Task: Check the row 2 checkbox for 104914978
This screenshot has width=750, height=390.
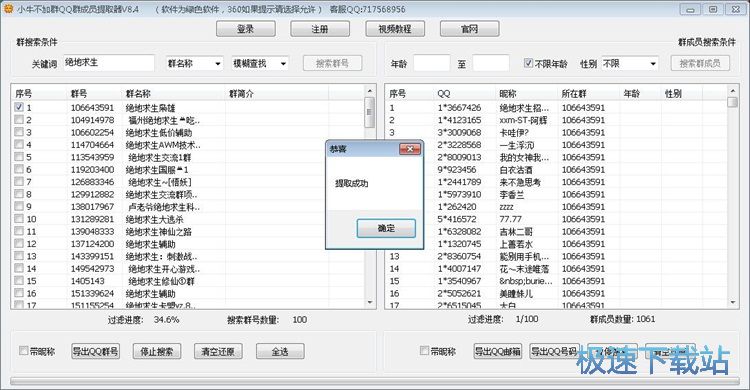Action: [19, 120]
